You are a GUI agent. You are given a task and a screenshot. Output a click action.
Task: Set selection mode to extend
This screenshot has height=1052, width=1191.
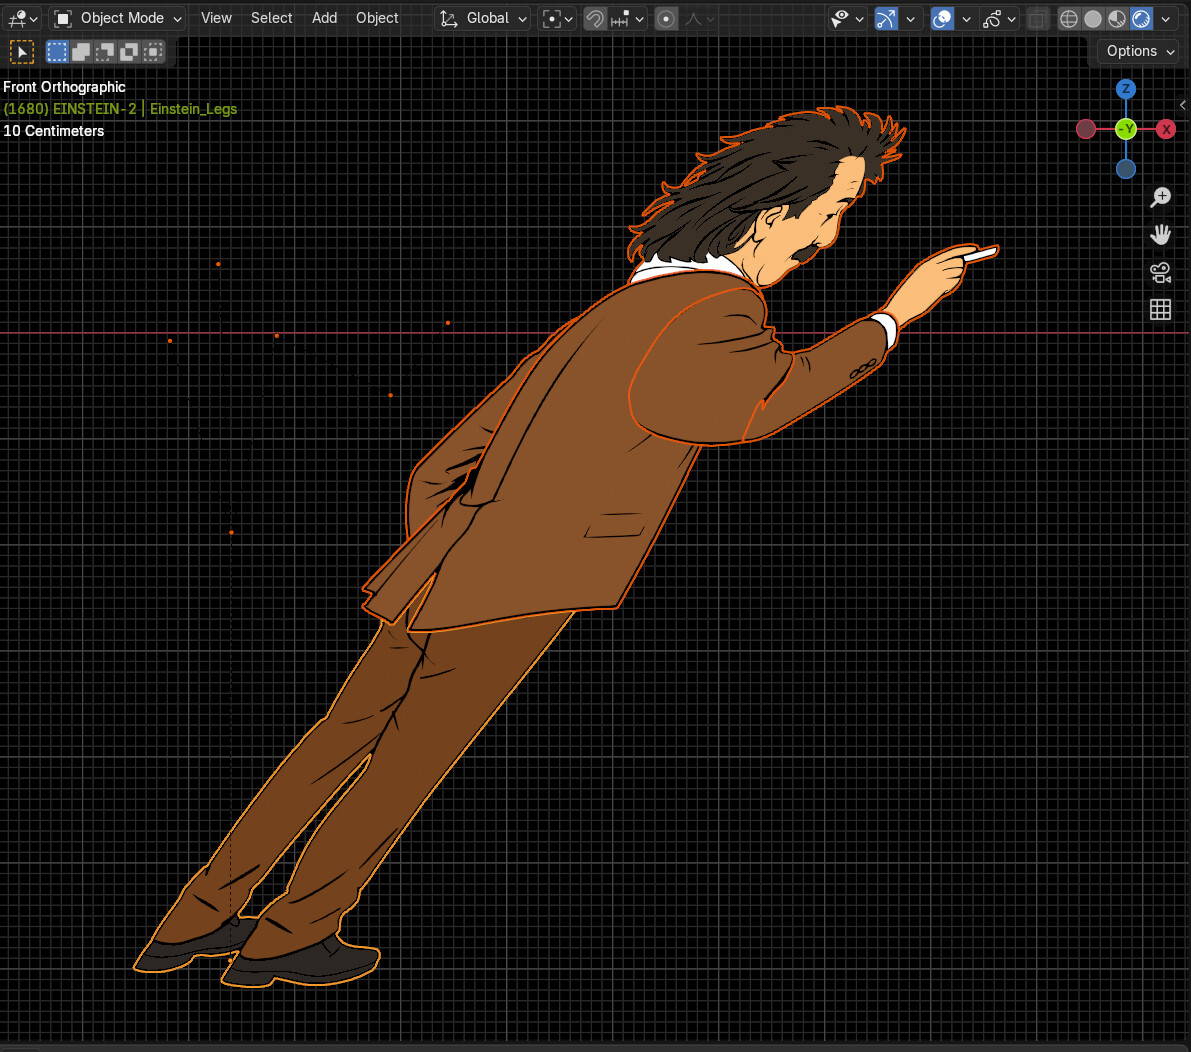point(81,52)
